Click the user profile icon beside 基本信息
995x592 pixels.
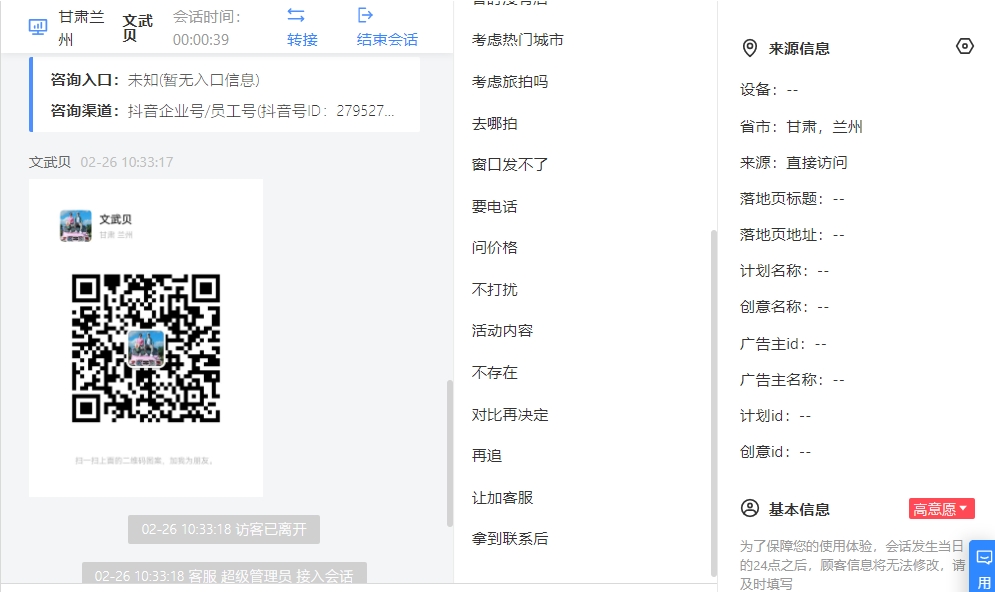[x=749, y=509]
